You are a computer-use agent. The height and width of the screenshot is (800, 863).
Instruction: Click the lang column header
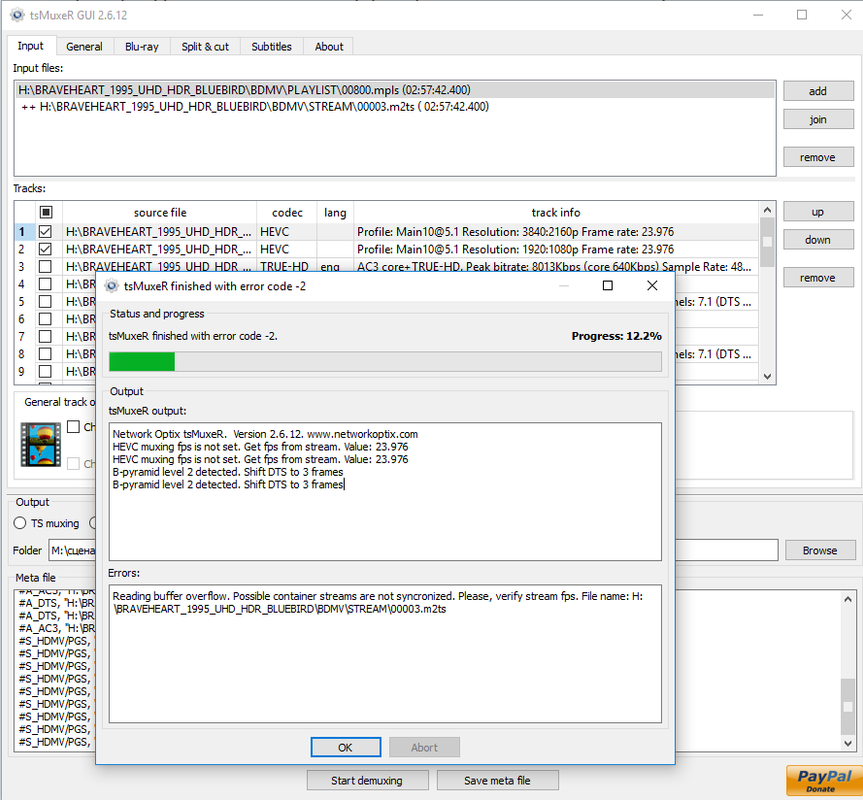335,212
